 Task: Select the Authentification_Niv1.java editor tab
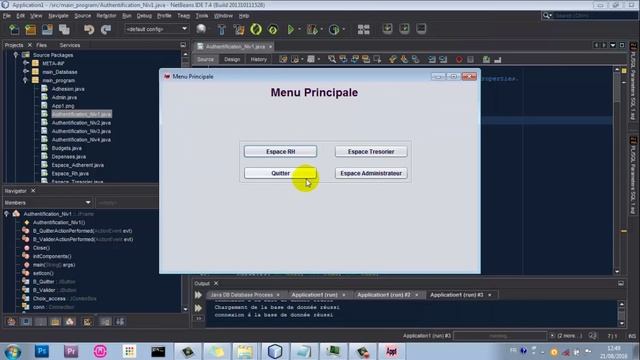tap(235, 47)
